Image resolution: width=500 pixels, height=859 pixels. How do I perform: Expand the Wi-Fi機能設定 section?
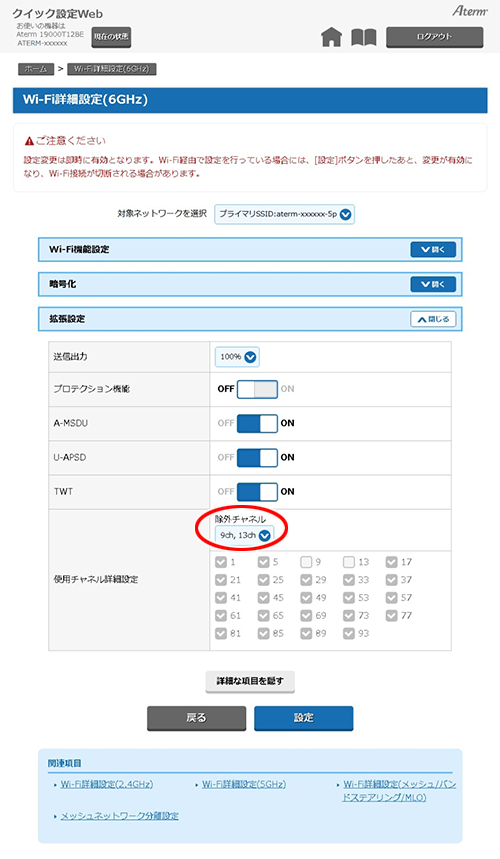433,249
